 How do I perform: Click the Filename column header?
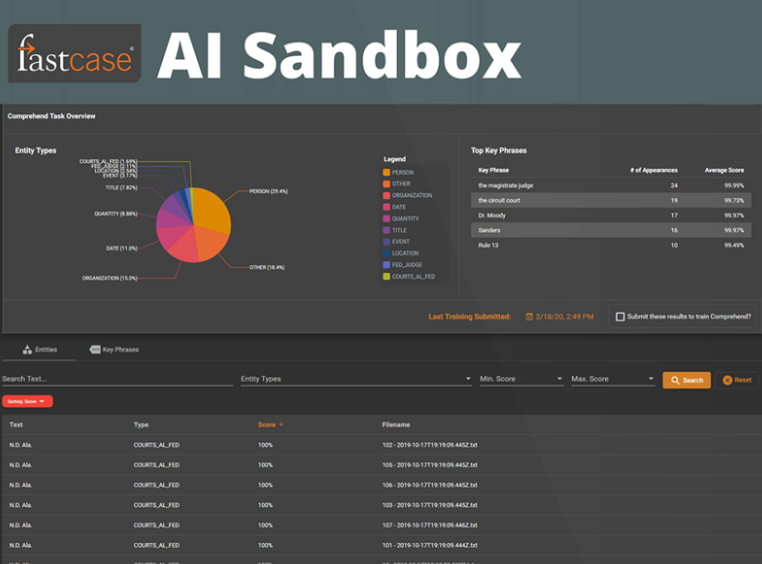(x=396, y=425)
